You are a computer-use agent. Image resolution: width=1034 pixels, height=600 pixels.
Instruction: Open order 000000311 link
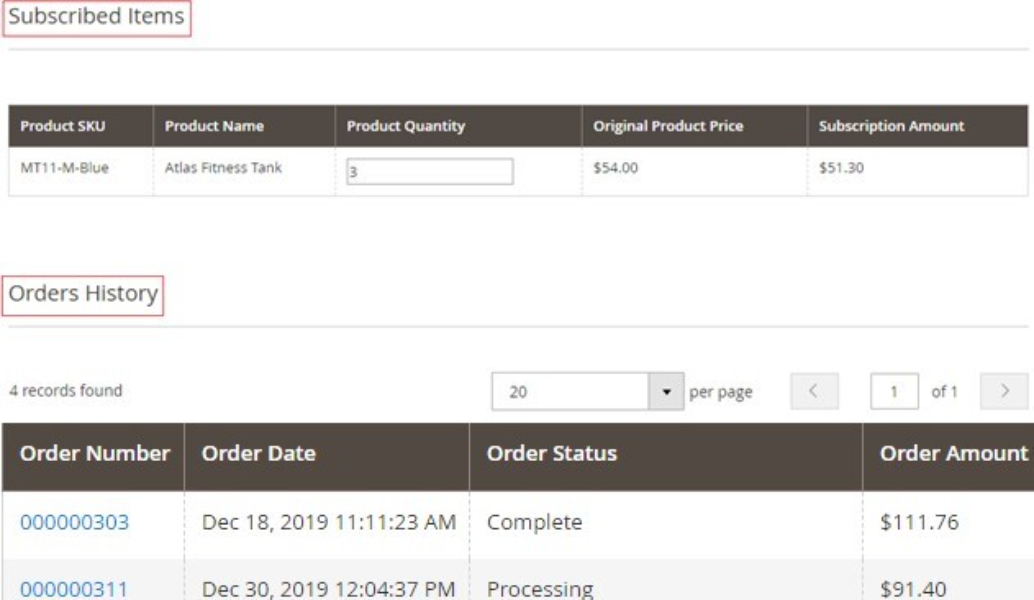click(74, 589)
